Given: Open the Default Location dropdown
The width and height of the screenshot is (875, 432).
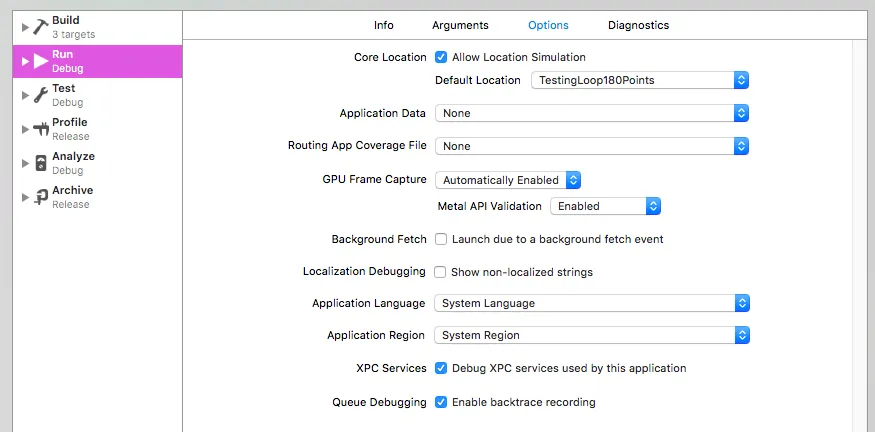Looking at the screenshot, I should [640, 80].
